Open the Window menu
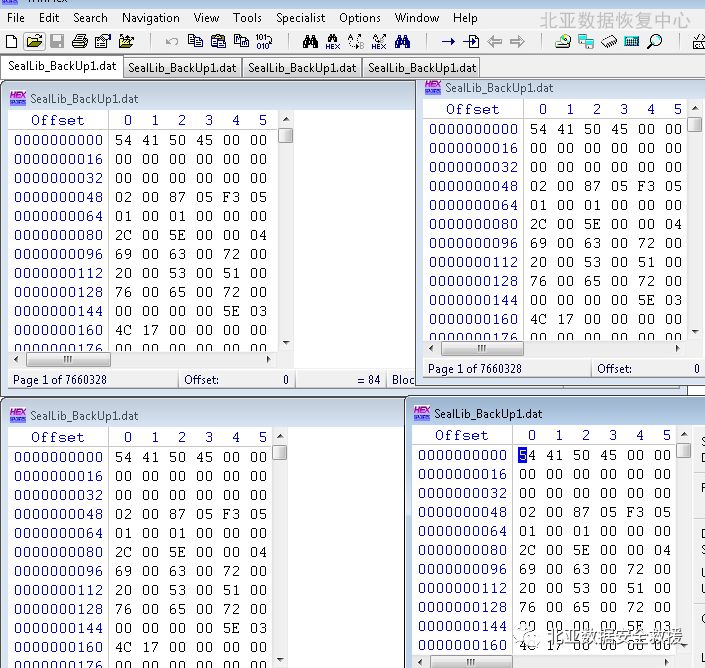The height and width of the screenshot is (668, 705). click(x=417, y=18)
